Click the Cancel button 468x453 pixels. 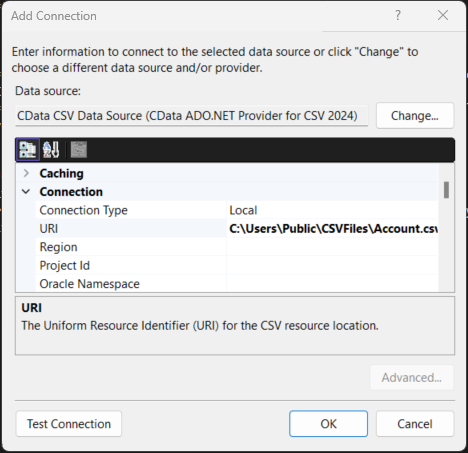[x=415, y=424]
